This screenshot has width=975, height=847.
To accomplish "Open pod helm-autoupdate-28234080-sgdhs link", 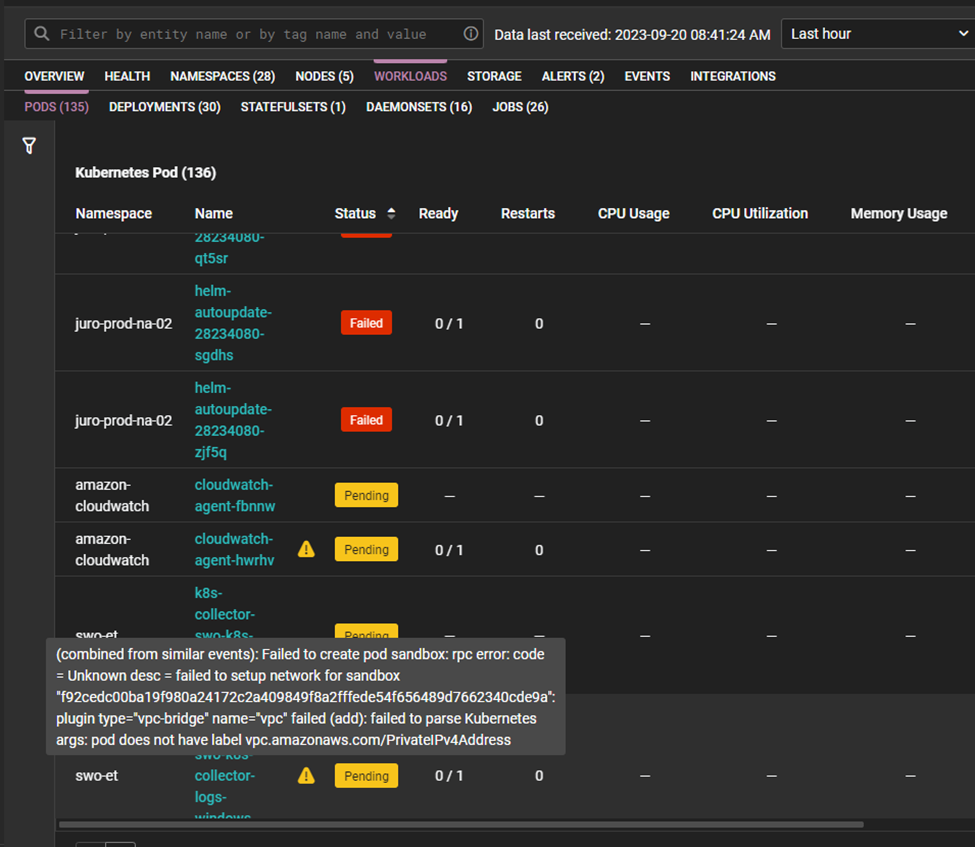I will (233, 323).
